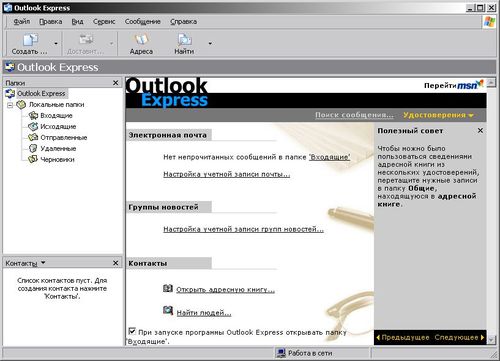Close the Папки pane

tap(116, 83)
